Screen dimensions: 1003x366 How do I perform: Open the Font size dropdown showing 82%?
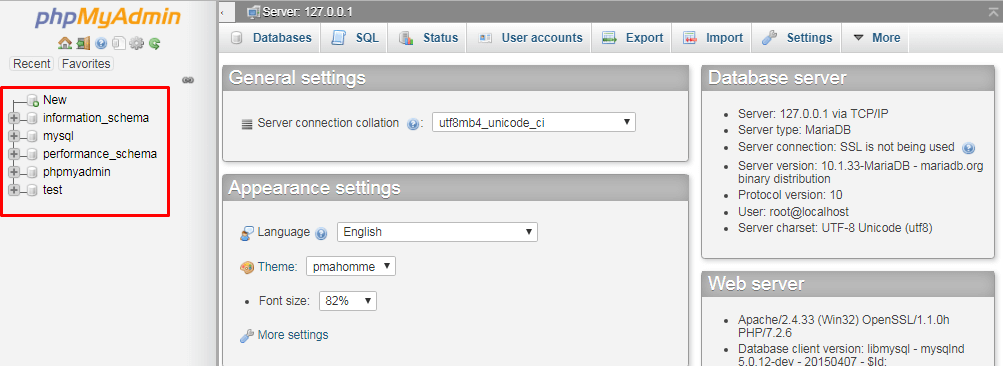[x=347, y=301]
